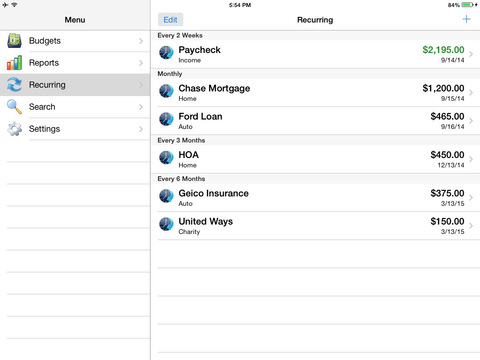Click the Recurring title in header
Viewport: 480px width, 360px height.
point(315,20)
